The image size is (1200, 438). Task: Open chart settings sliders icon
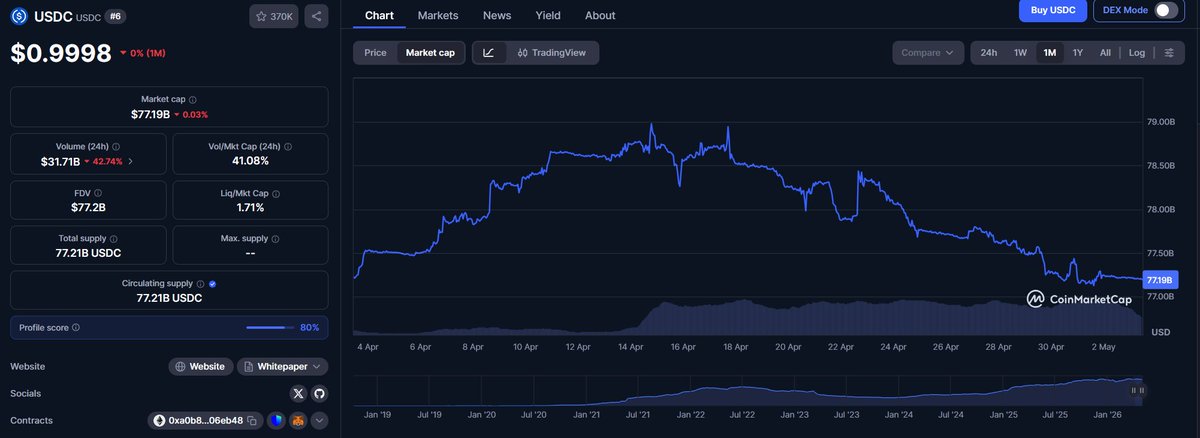pyautogui.click(x=1168, y=53)
